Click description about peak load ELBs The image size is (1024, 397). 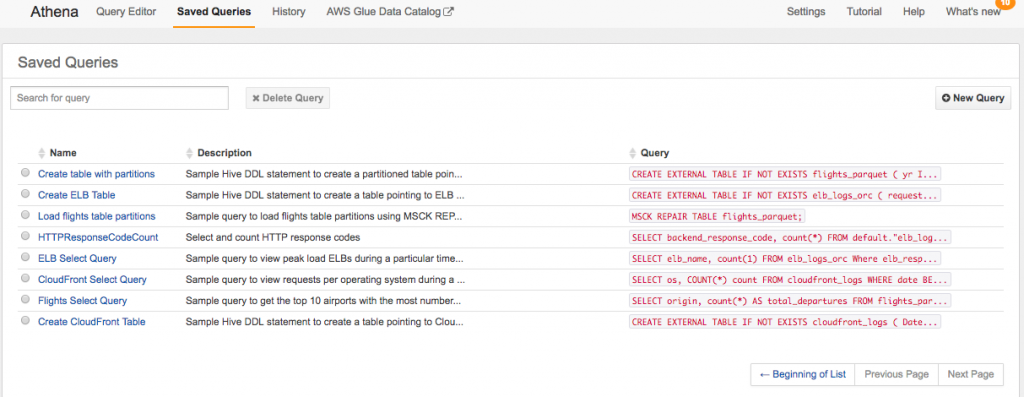click(x=325, y=259)
